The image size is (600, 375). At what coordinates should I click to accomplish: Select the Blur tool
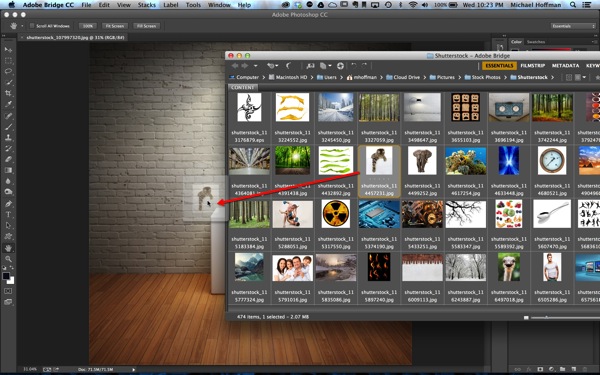tap(8, 181)
